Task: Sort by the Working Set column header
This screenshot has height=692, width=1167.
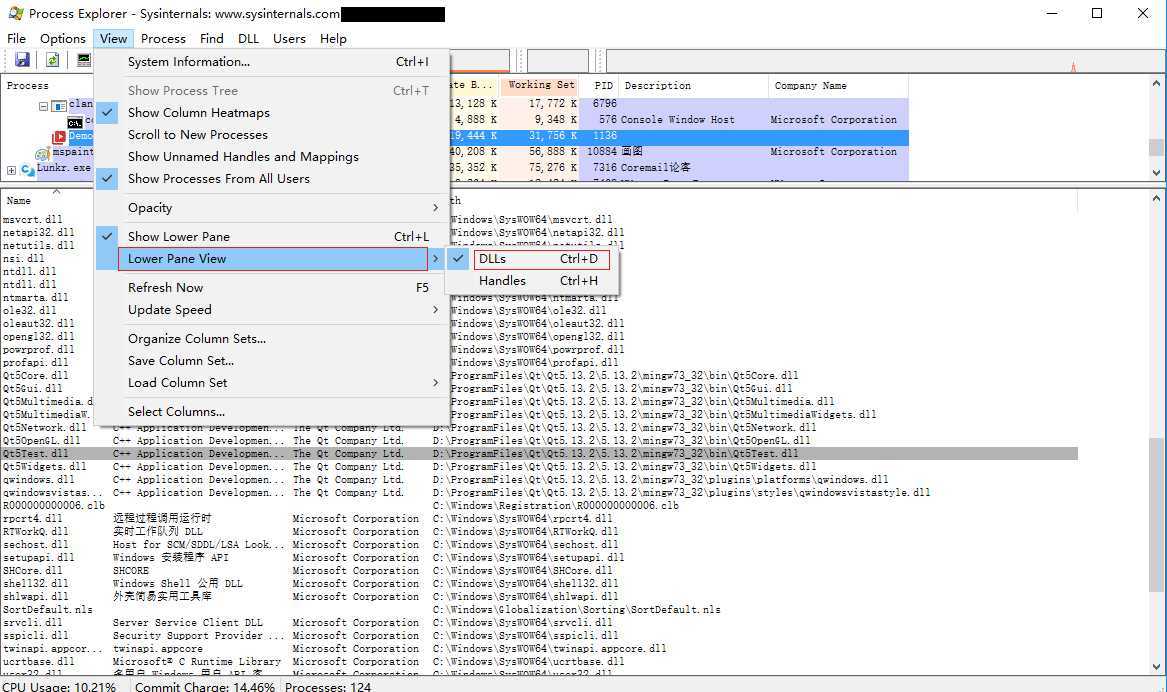Action: [541, 85]
